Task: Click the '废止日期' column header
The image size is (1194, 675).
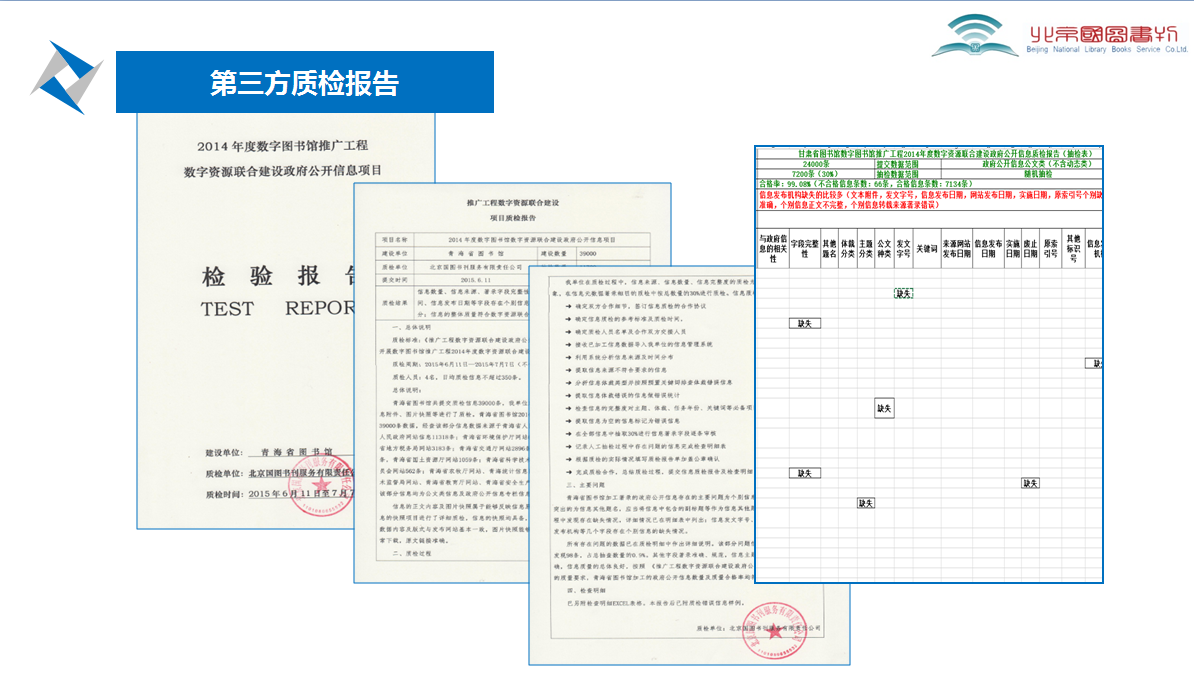Action: (x=1030, y=248)
